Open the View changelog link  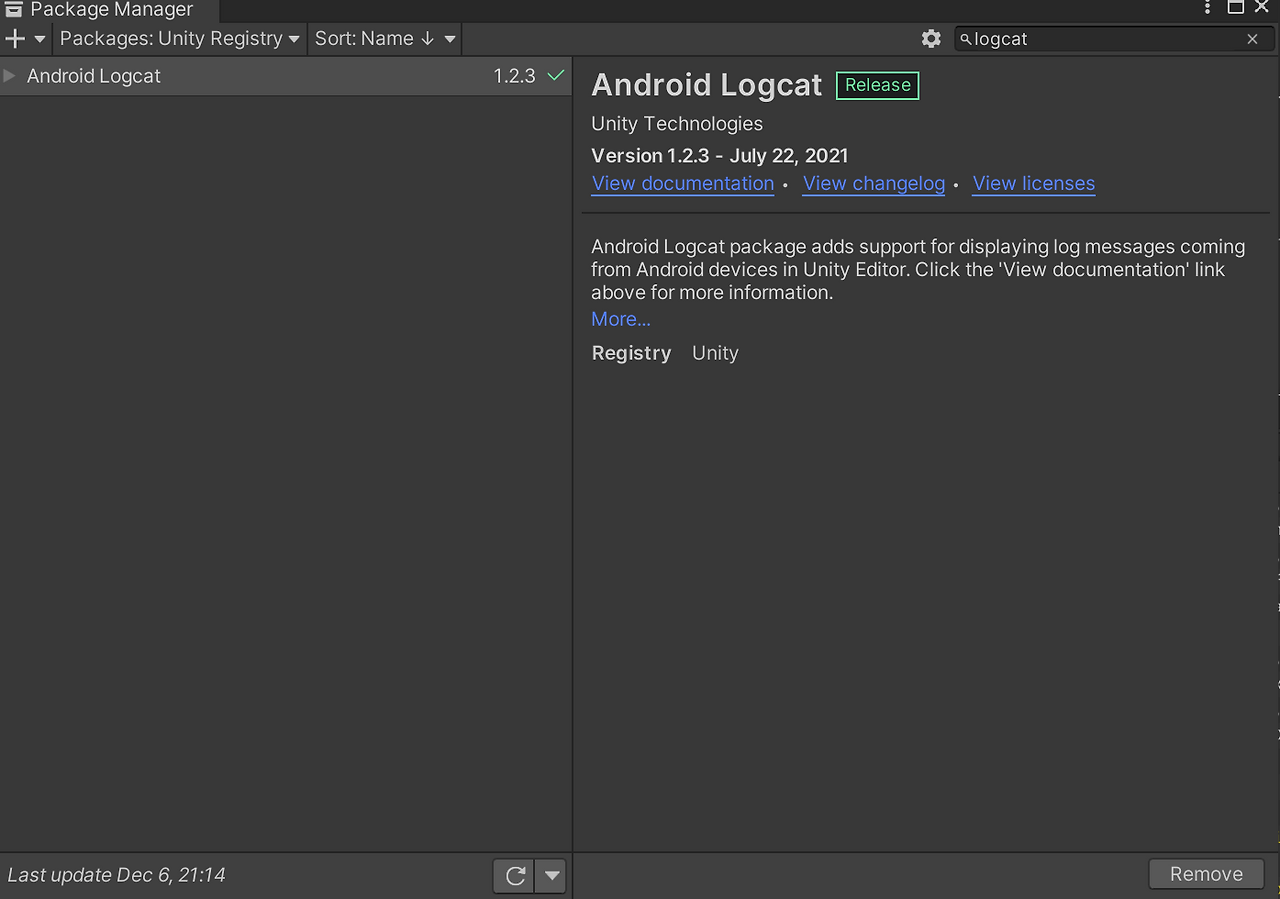pyautogui.click(x=874, y=184)
